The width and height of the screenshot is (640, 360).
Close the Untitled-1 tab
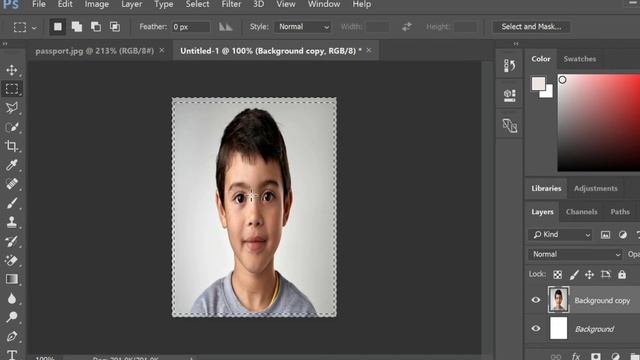369,50
